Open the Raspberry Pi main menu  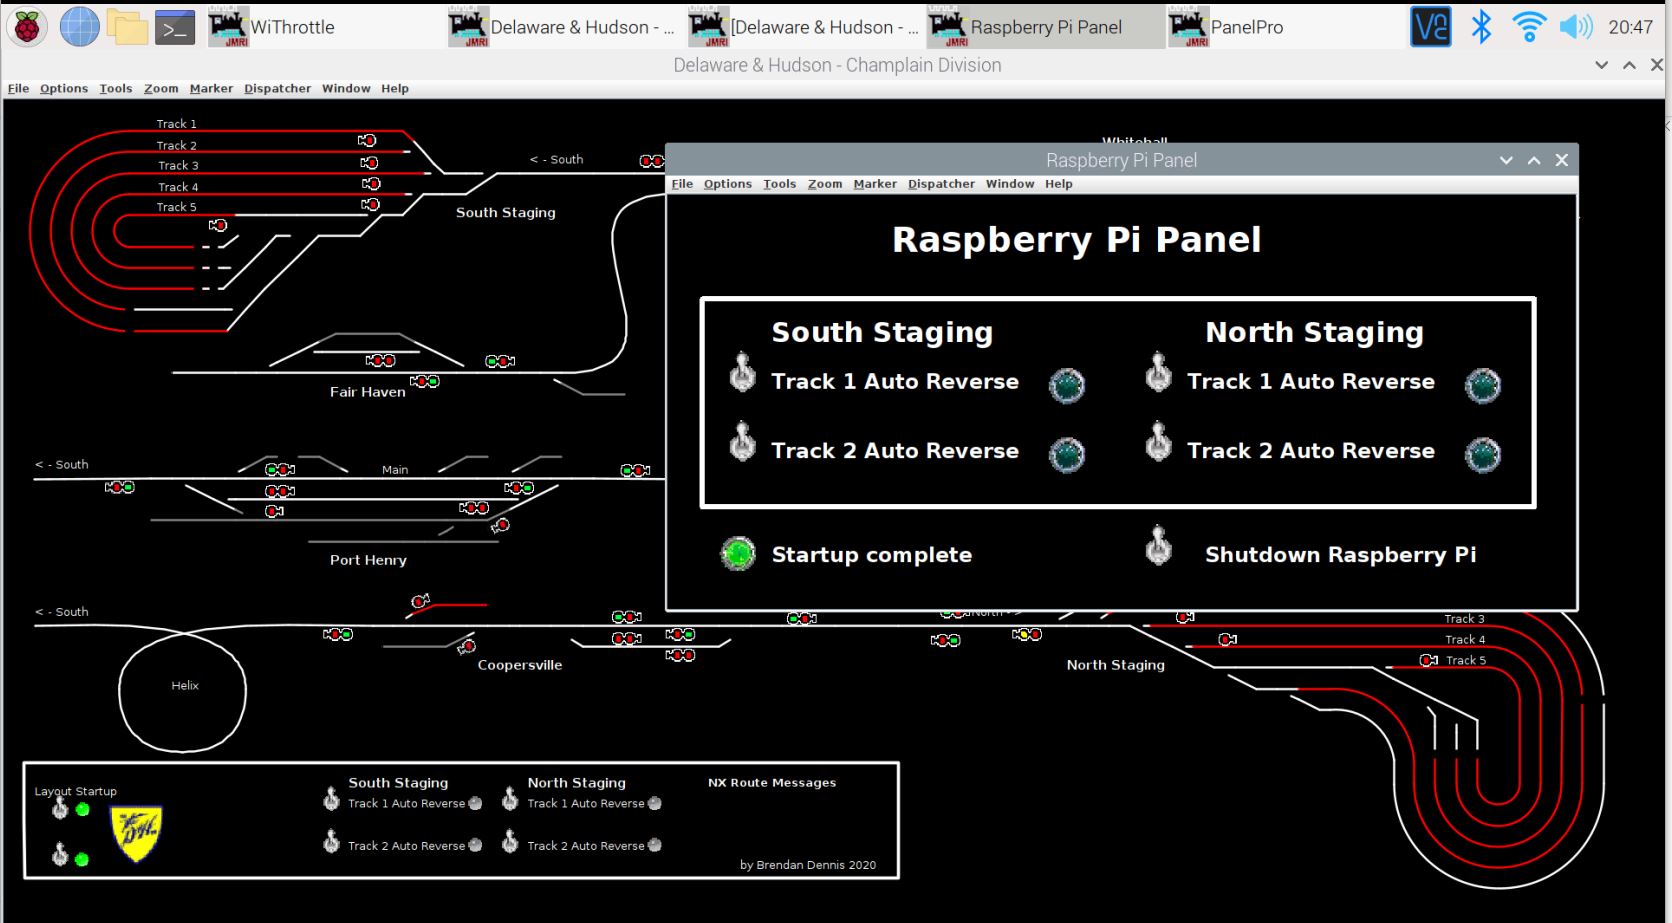(x=26, y=27)
